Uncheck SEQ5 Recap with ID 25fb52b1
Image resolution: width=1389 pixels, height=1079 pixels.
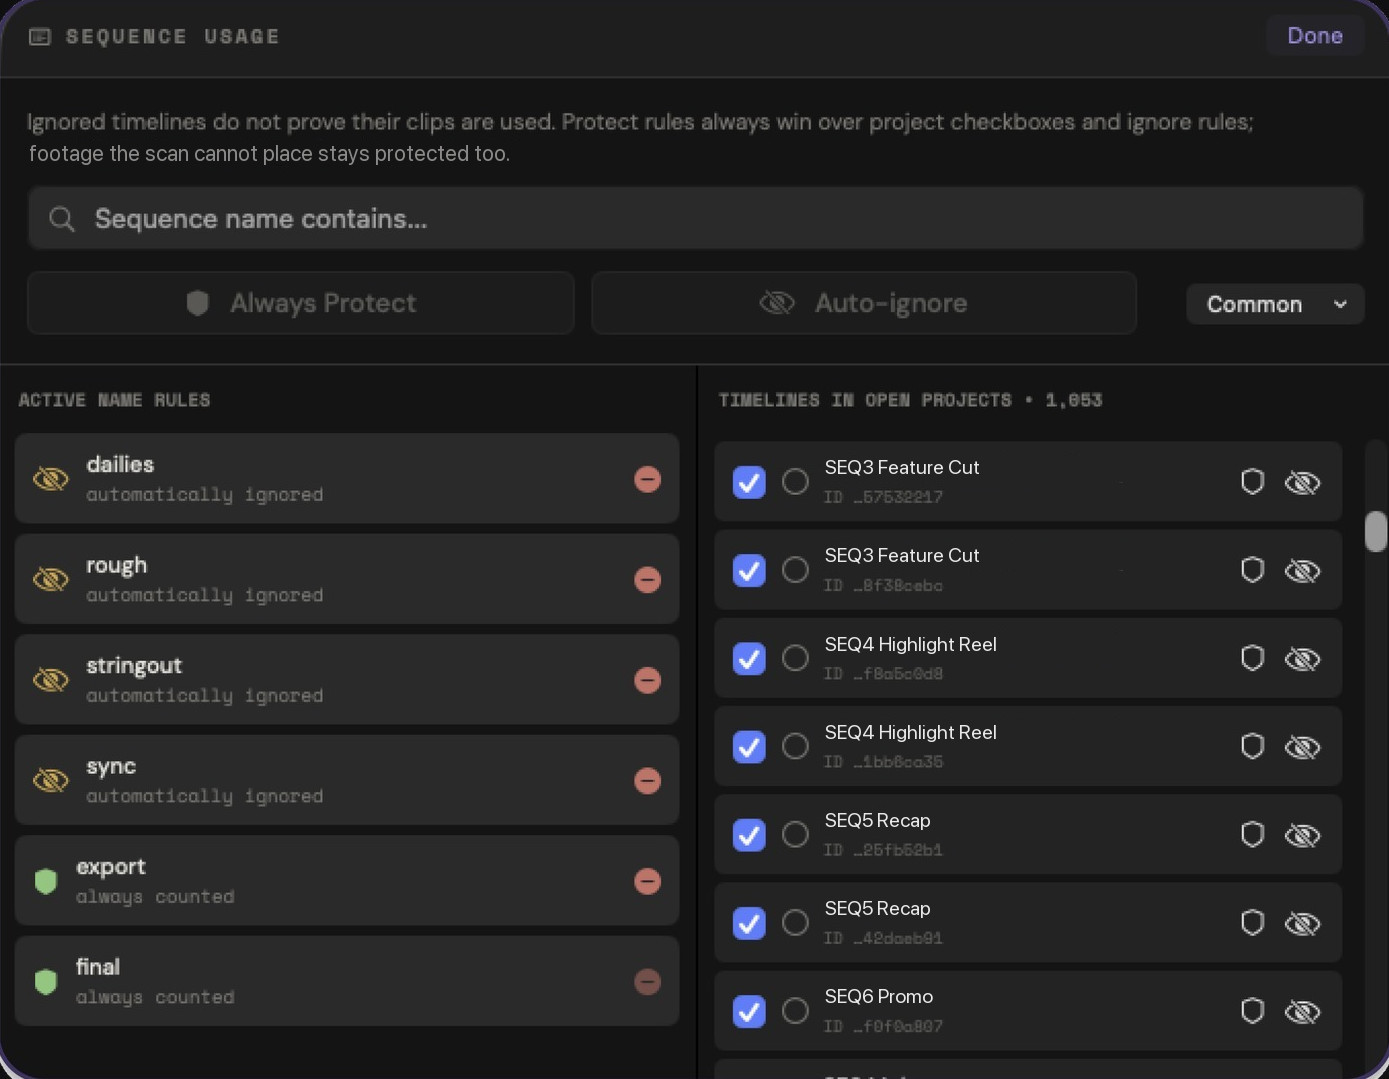(x=749, y=834)
